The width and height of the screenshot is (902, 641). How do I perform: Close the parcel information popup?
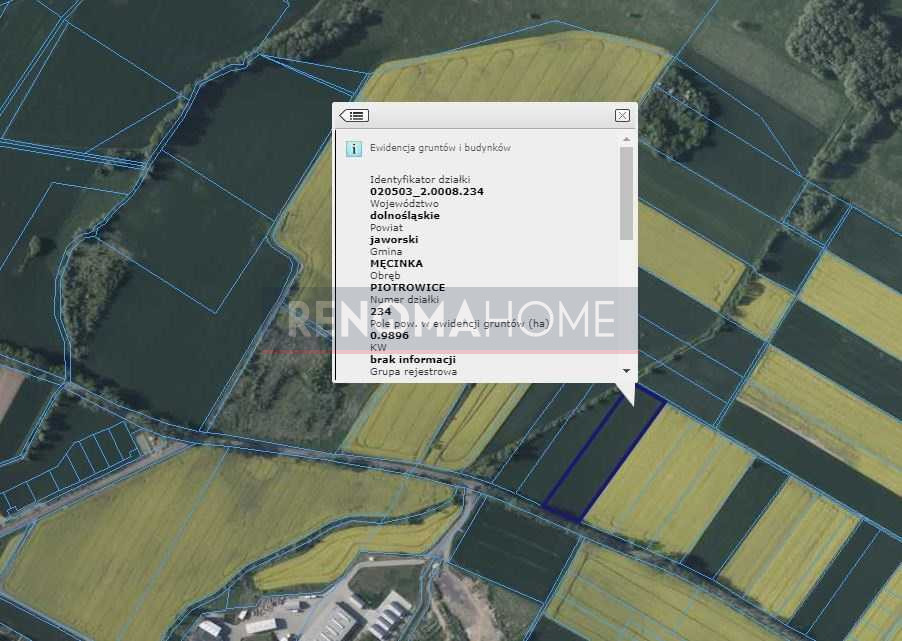coord(622,116)
